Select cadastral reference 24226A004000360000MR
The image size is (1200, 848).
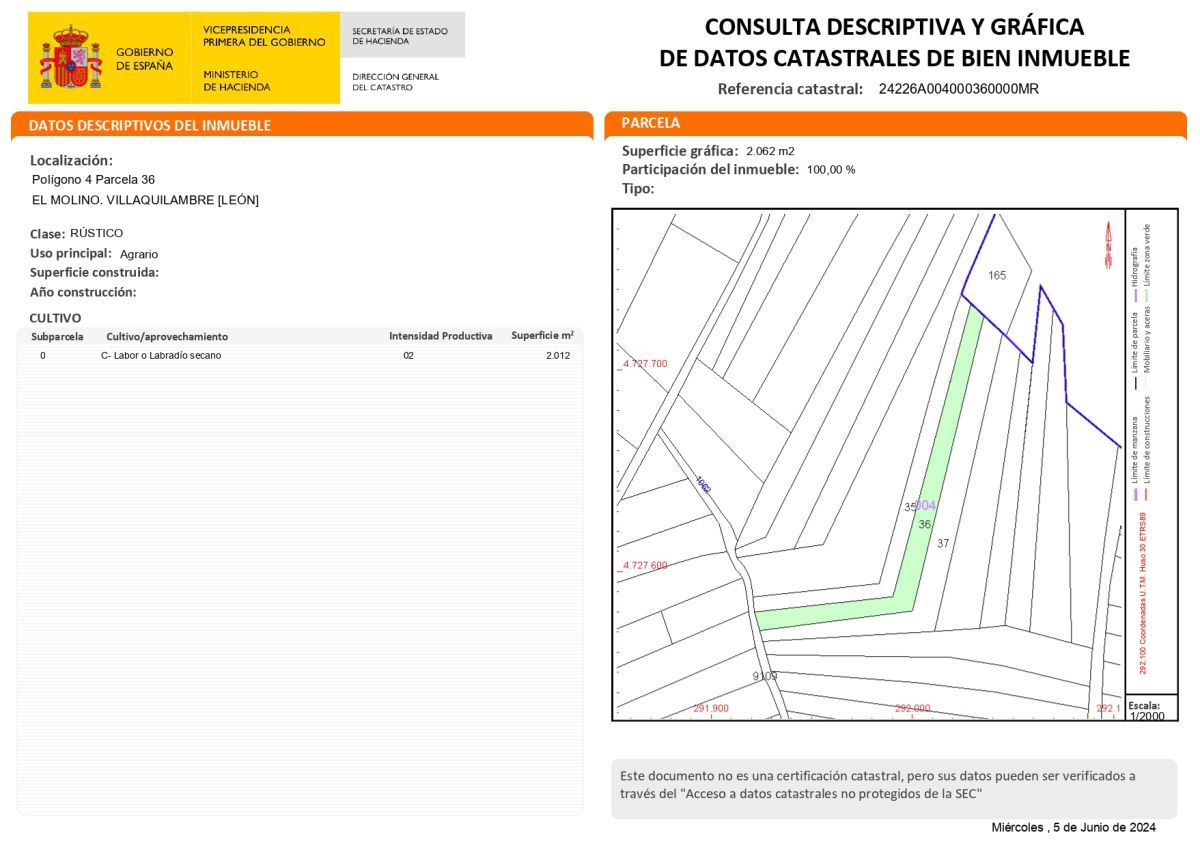pyautogui.click(x=959, y=89)
